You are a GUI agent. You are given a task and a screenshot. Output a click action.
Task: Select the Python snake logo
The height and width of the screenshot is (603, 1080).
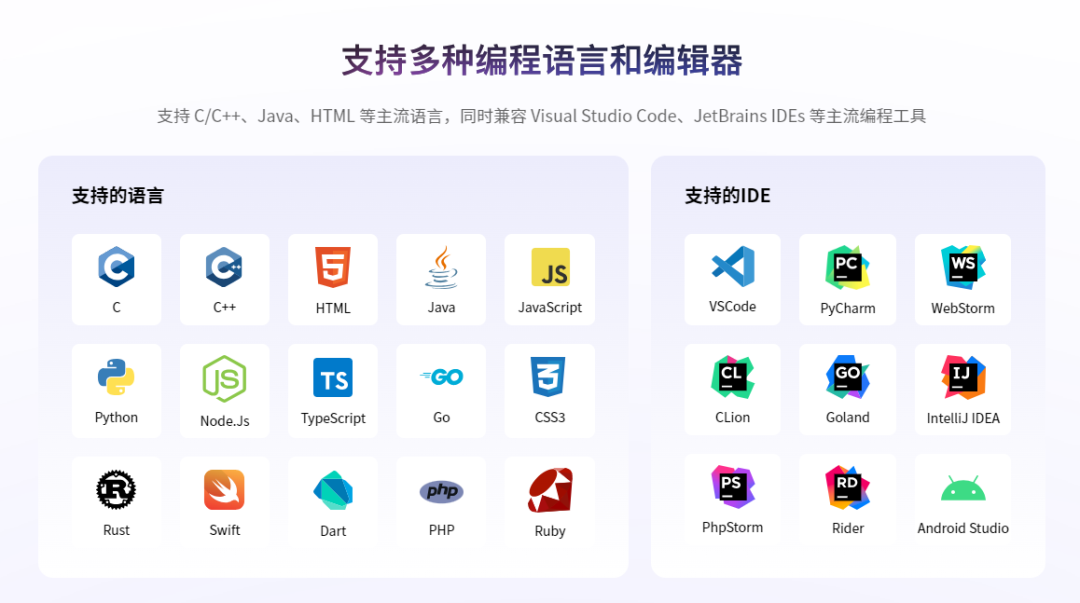point(116,377)
